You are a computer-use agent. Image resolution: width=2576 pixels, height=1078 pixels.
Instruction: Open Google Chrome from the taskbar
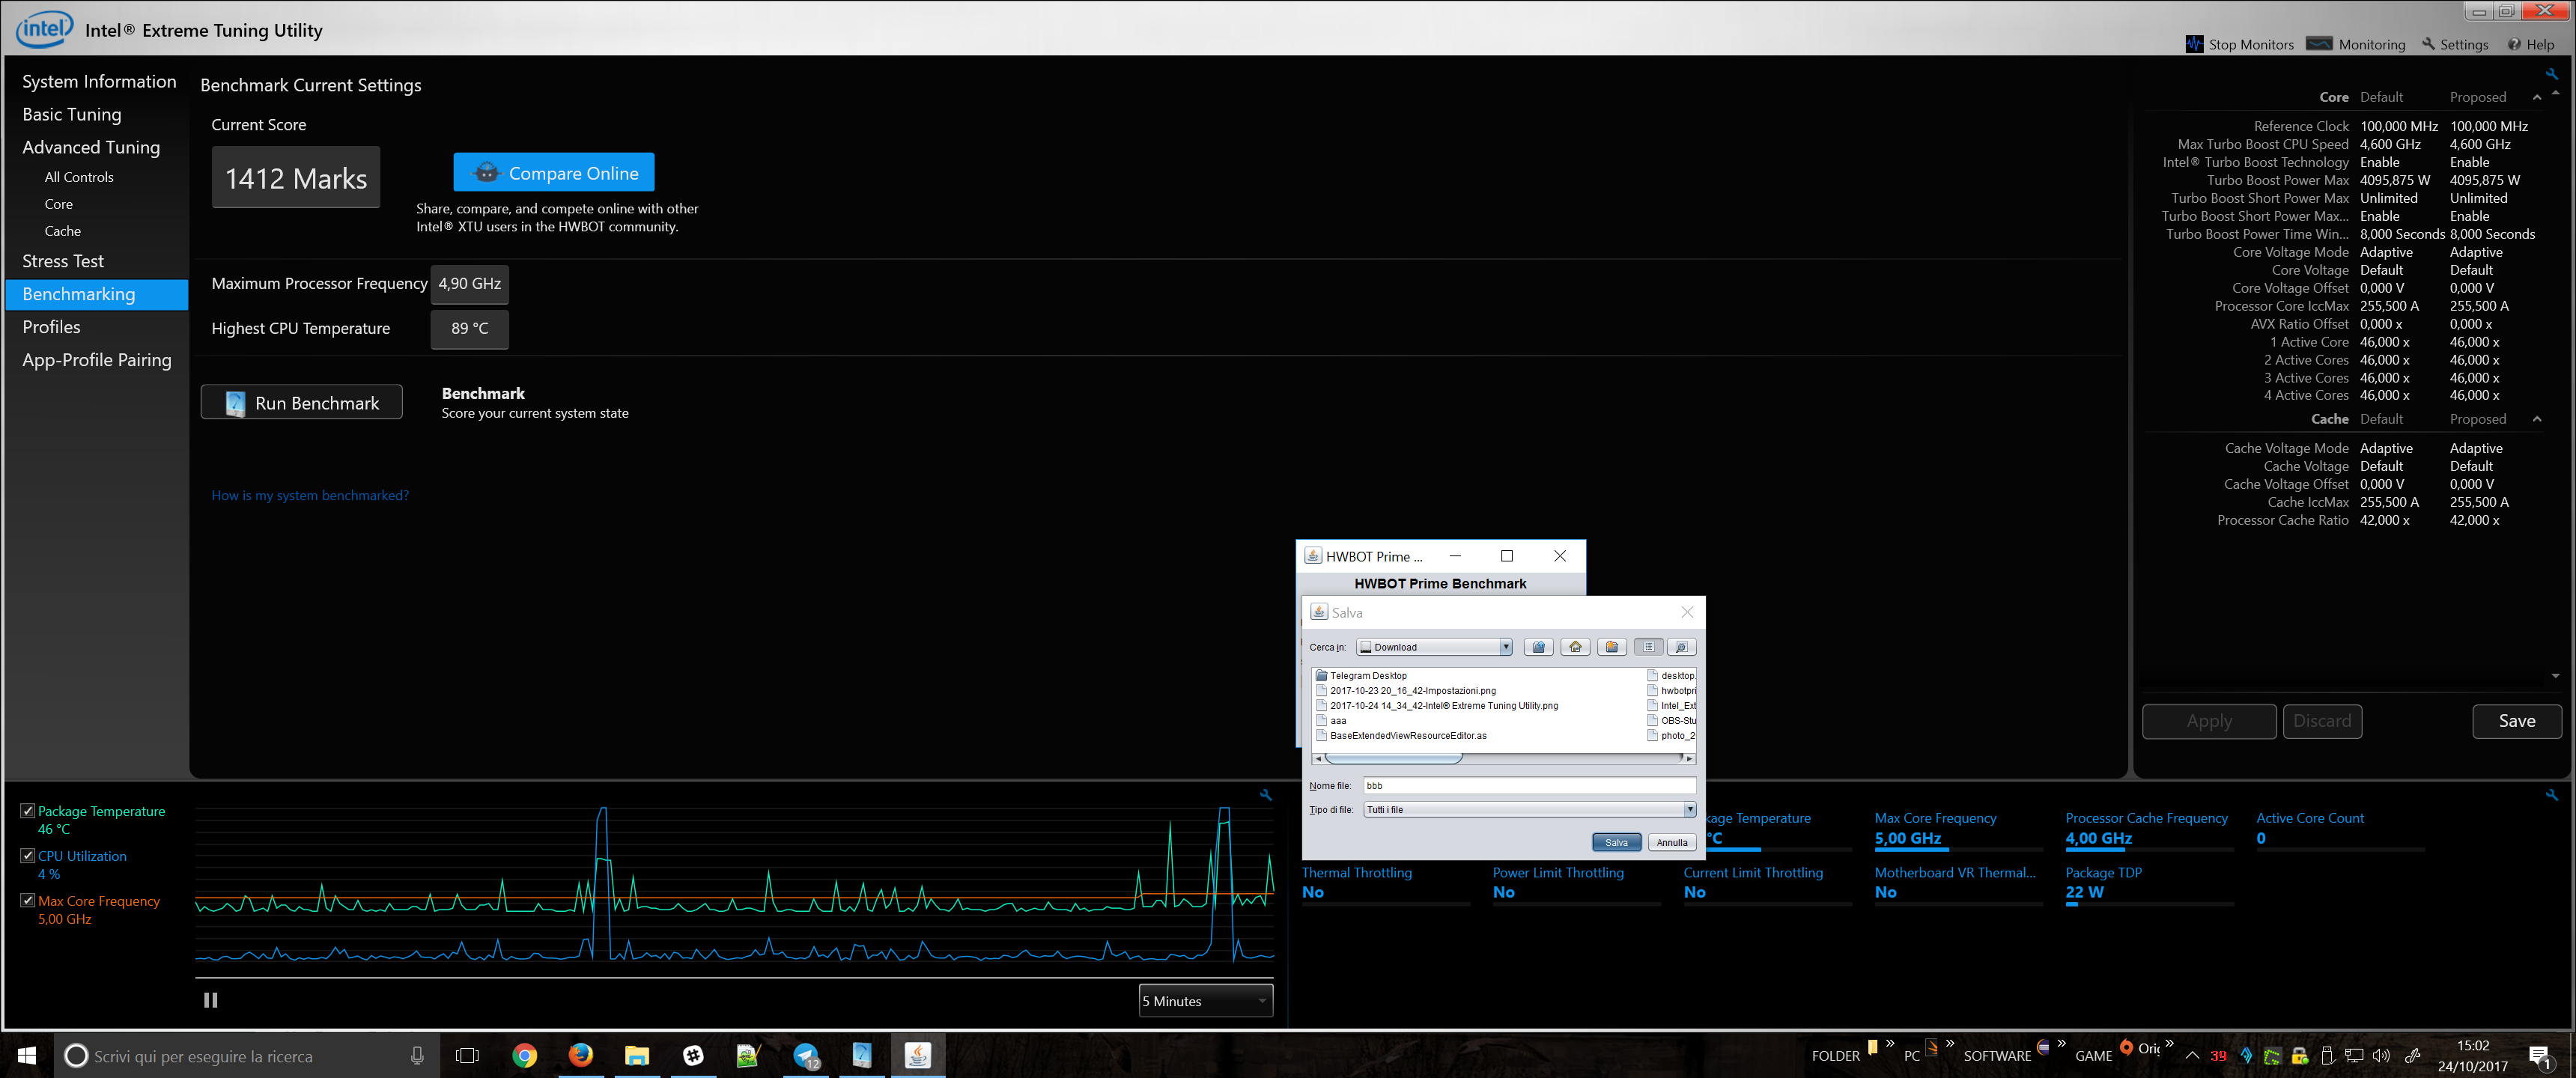point(524,1055)
